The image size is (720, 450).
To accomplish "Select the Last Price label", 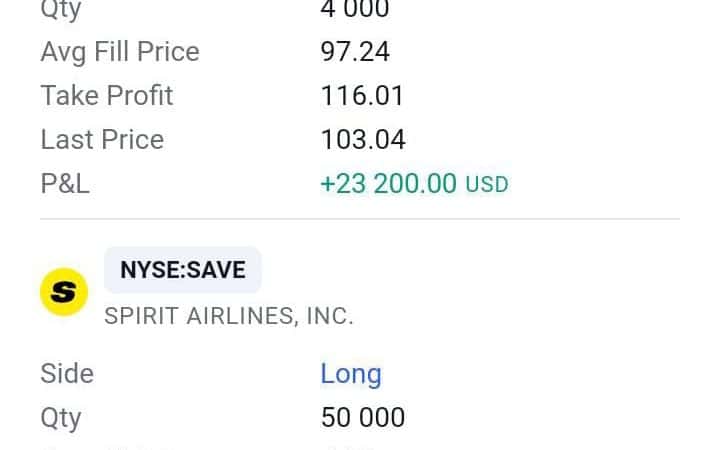I will tap(102, 140).
